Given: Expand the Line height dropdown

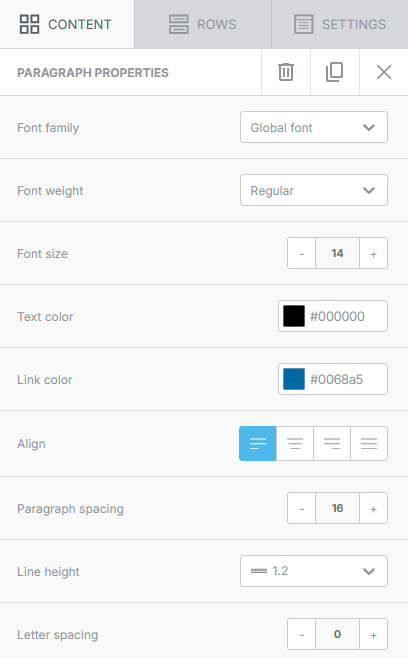Looking at the screenshot, I should (x=314, y=571).
